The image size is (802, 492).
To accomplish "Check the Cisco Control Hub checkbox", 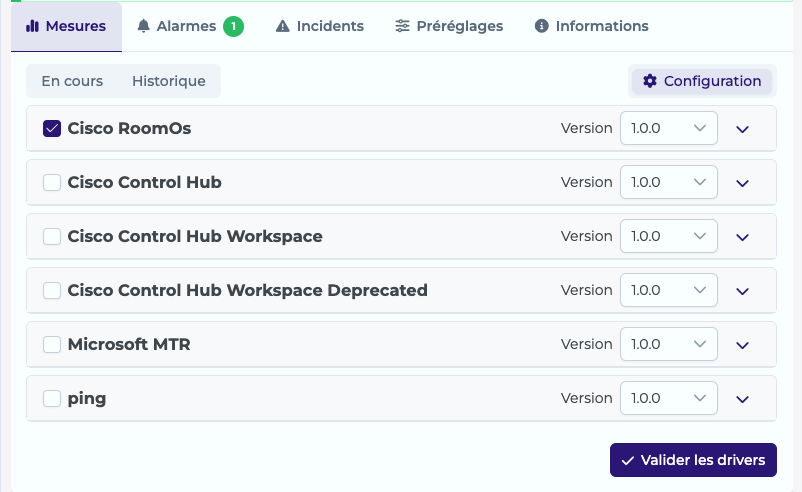I will coord(52,183).
